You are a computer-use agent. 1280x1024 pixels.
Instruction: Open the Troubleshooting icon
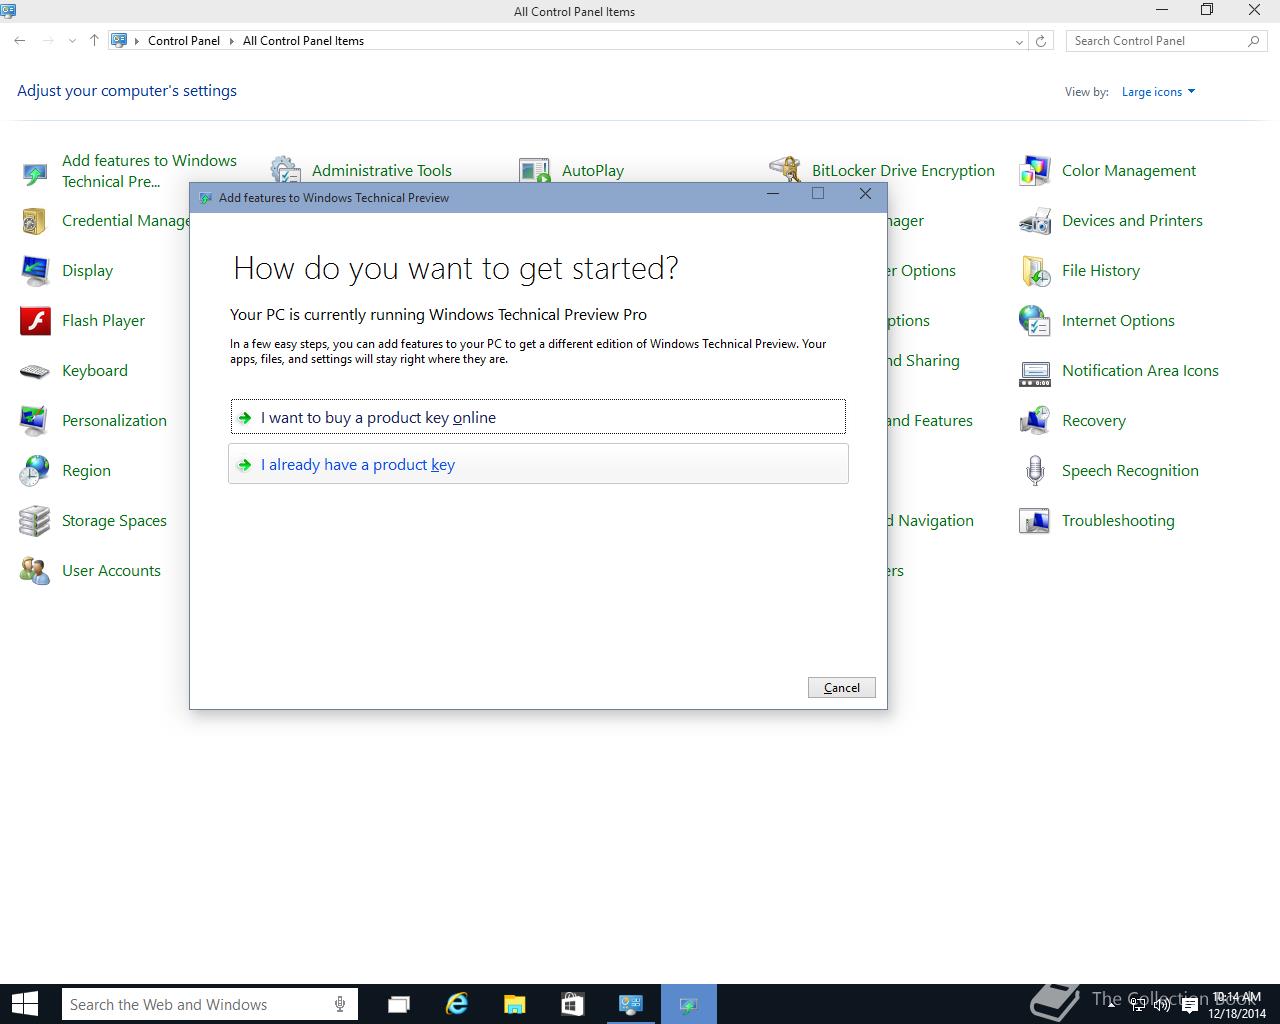click(1035, 521)
